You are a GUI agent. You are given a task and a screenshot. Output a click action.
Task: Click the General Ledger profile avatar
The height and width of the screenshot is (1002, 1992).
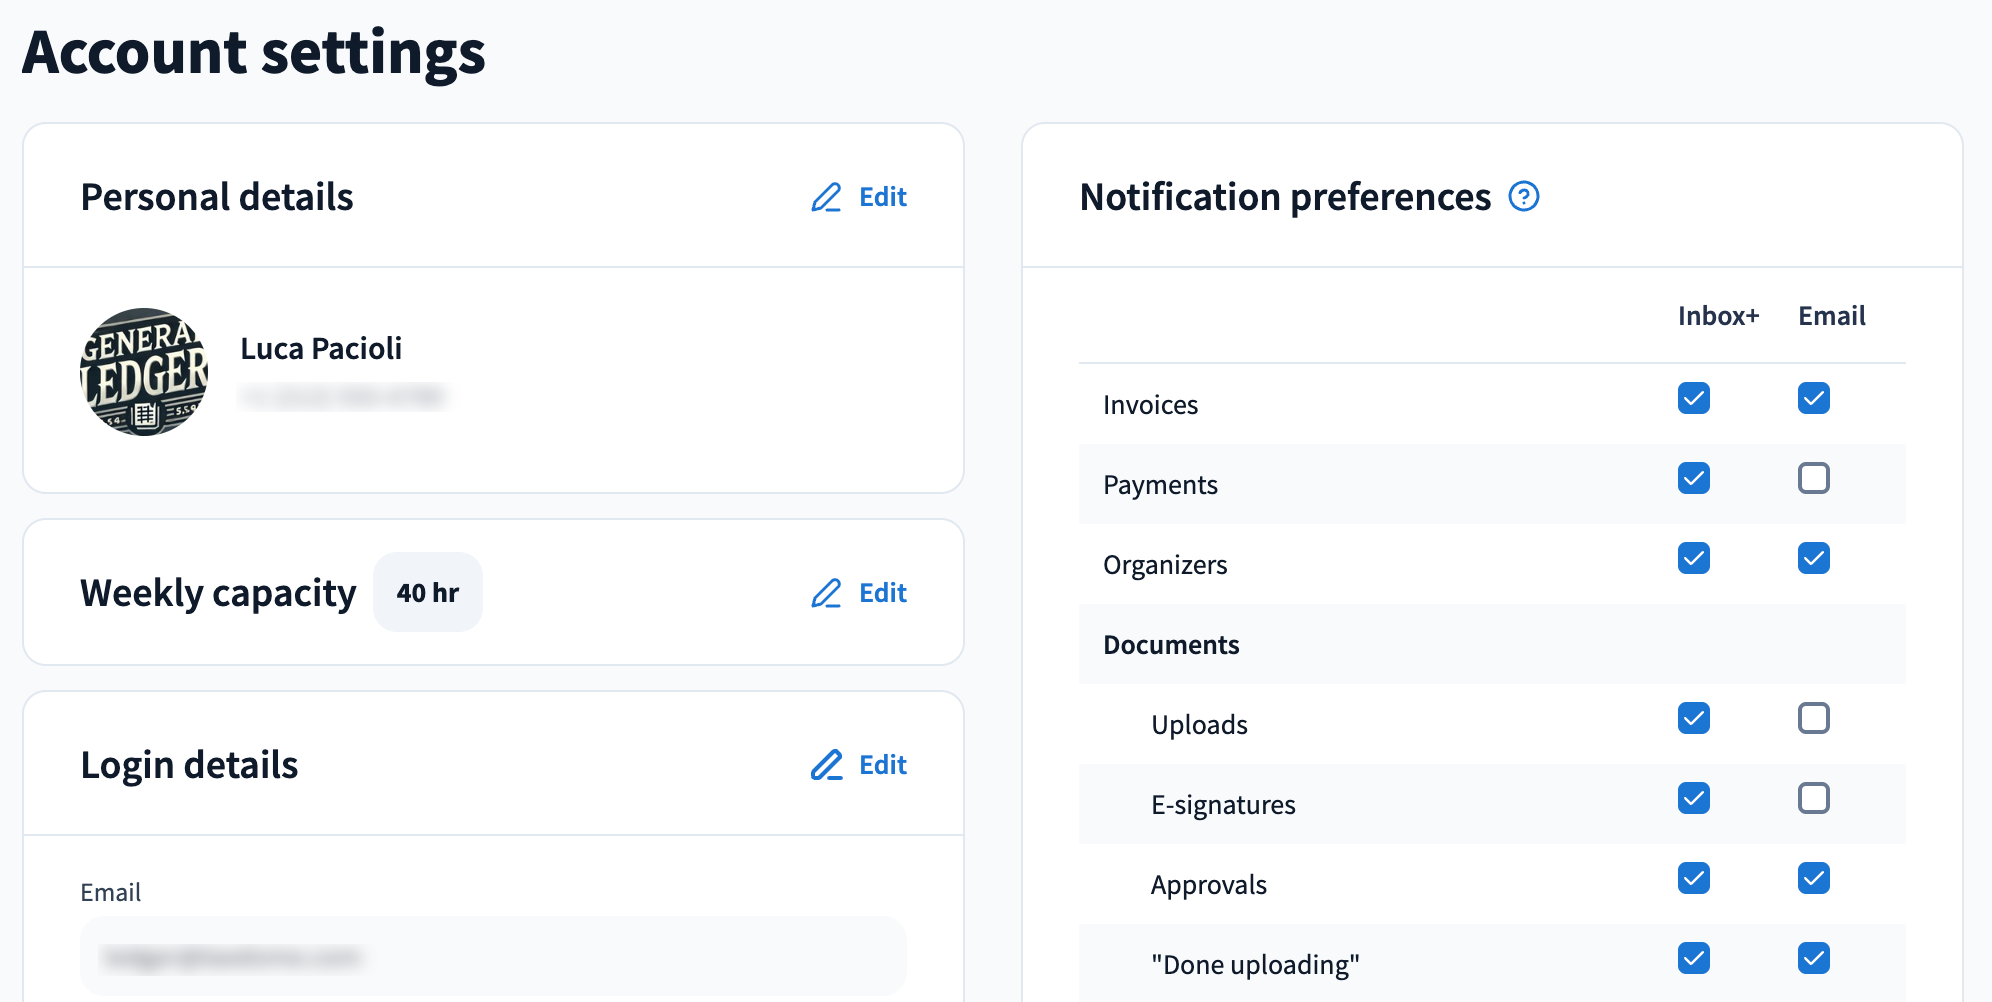click(x=144, y=372)
